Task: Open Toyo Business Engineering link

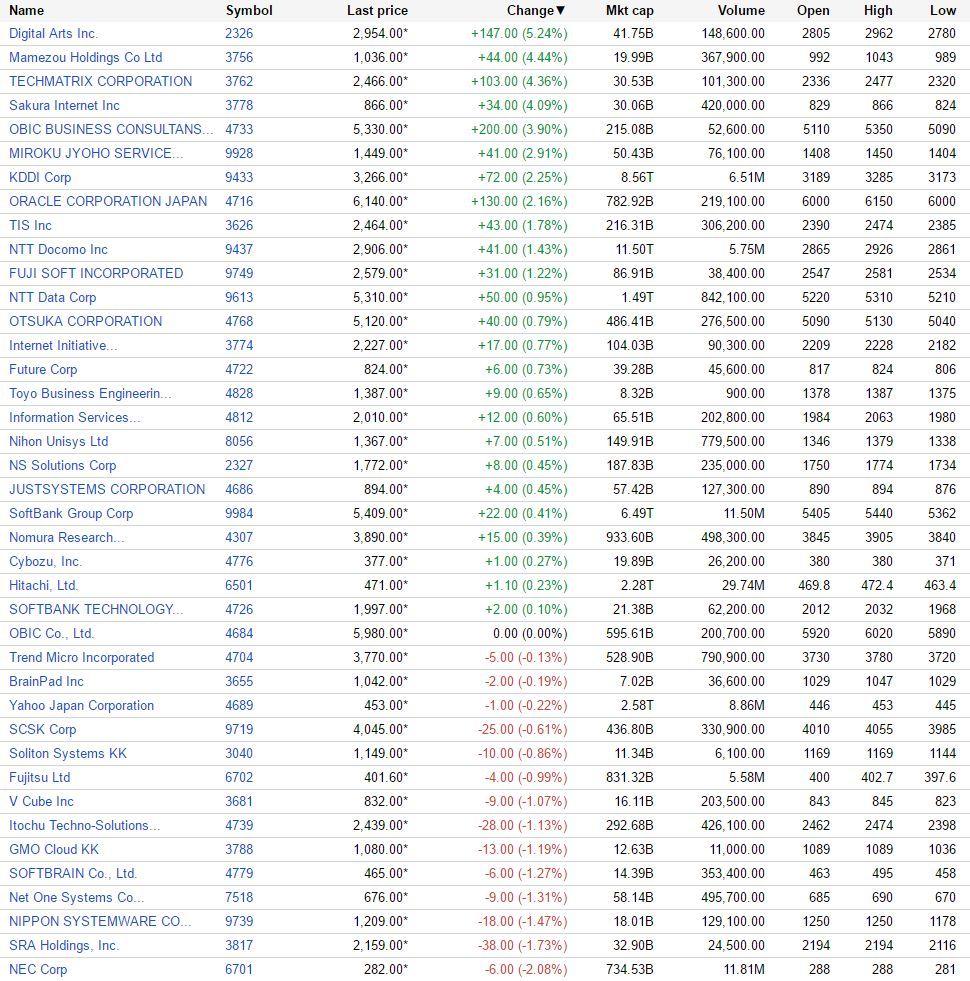Action: point(90,394)
